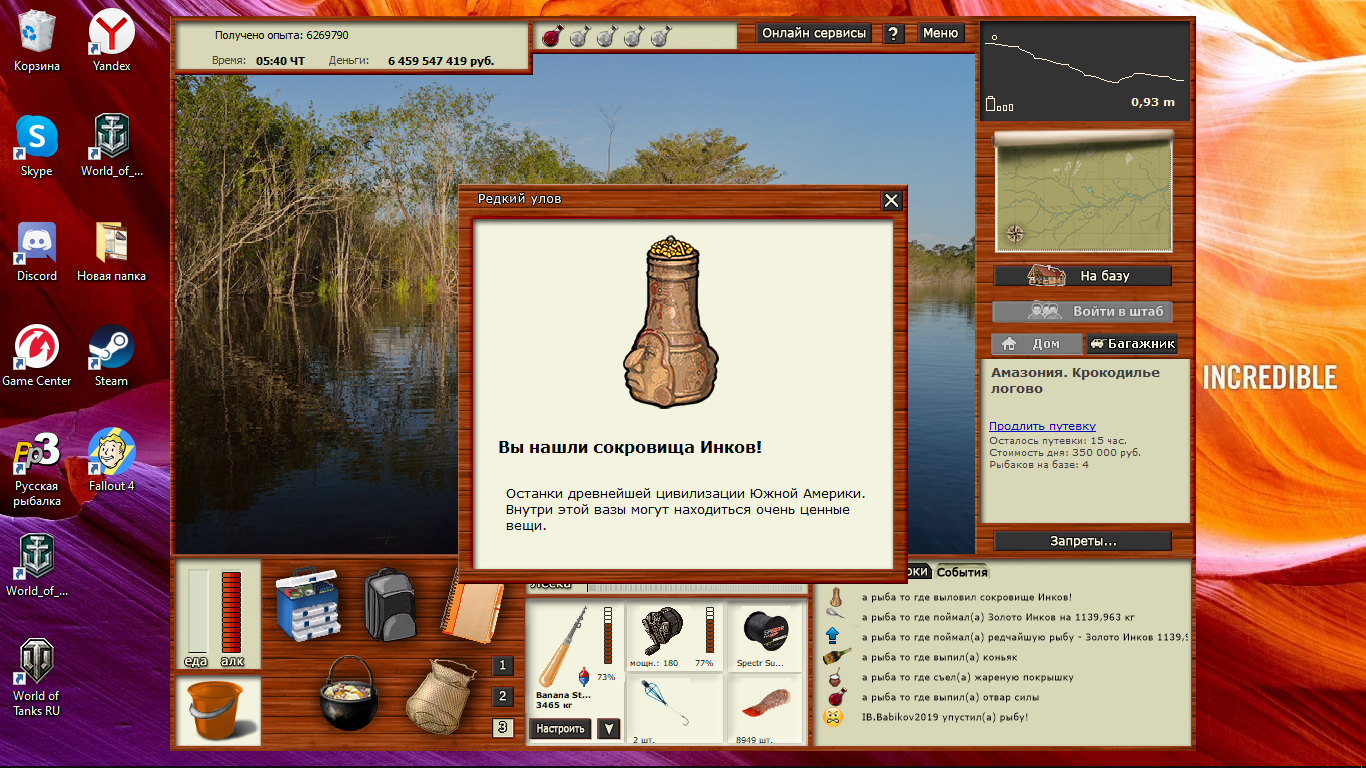Click event: выловил сокровище Инков
The image size is (1366, 768).
pyautogui.click(x=966, y=597)
